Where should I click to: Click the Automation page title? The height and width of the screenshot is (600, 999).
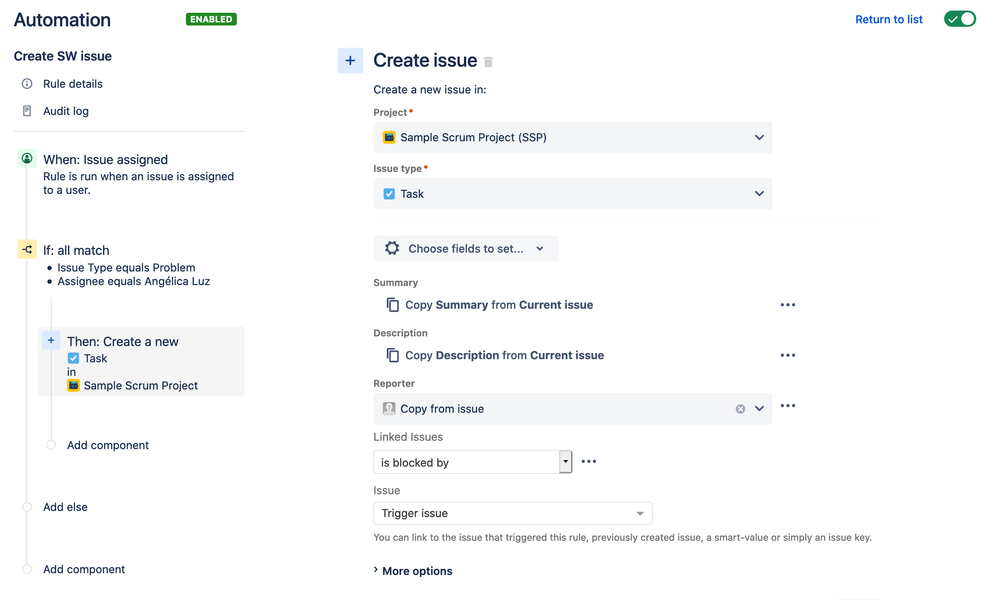62,20
